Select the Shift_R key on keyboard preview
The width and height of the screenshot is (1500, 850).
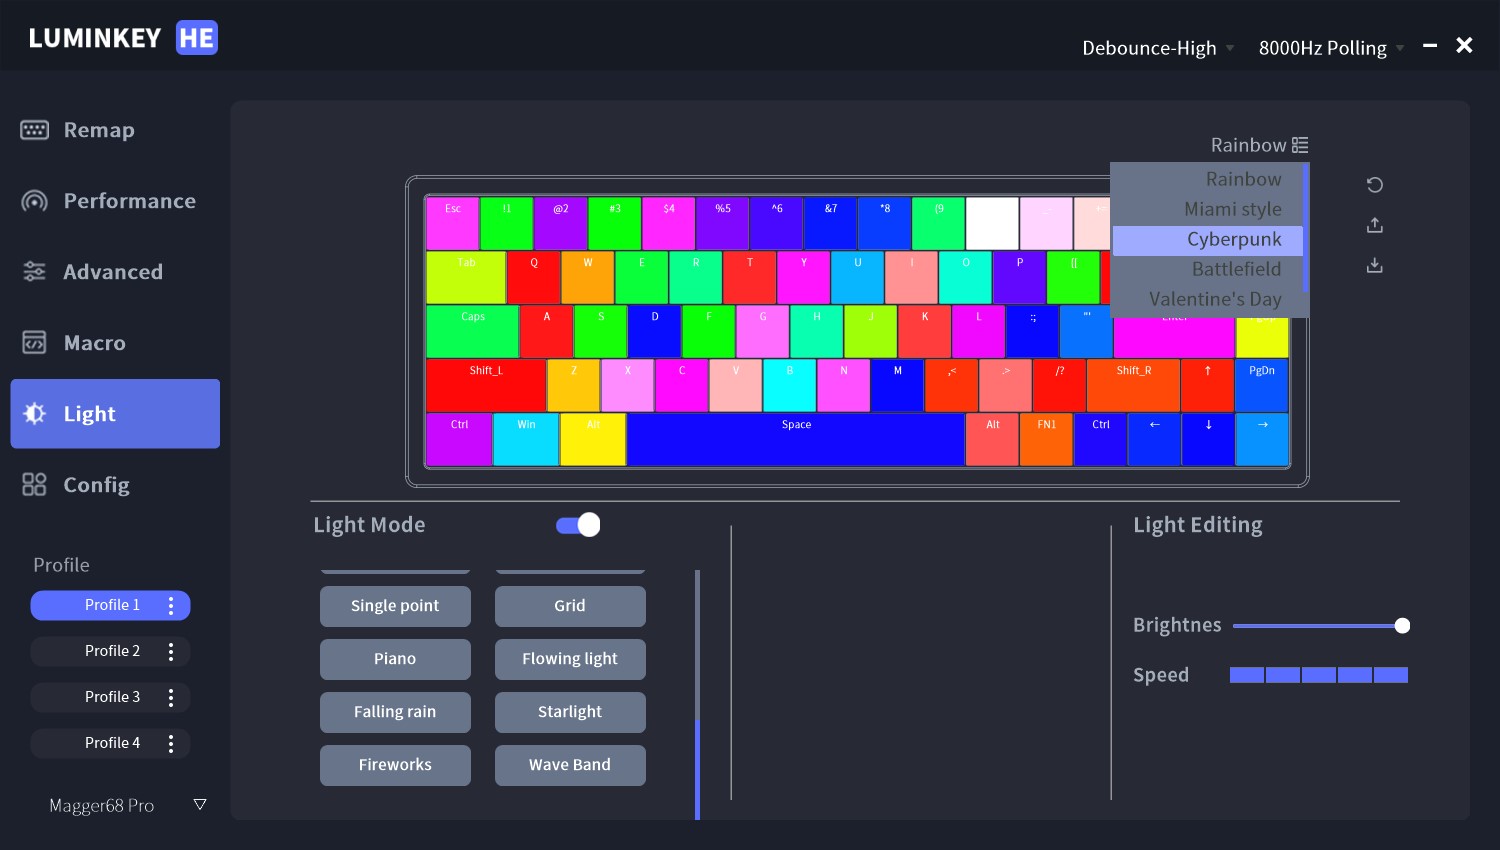1134,385
